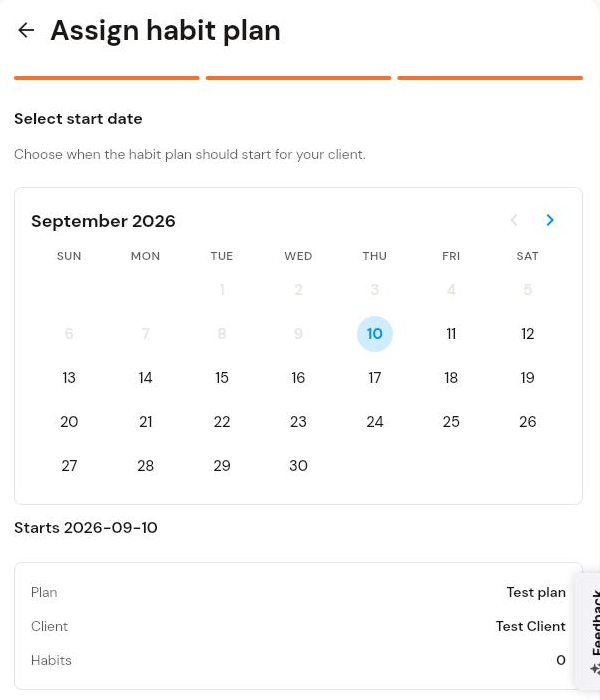Select September 20 as the start
600x700 pixels.
point(69,422)
